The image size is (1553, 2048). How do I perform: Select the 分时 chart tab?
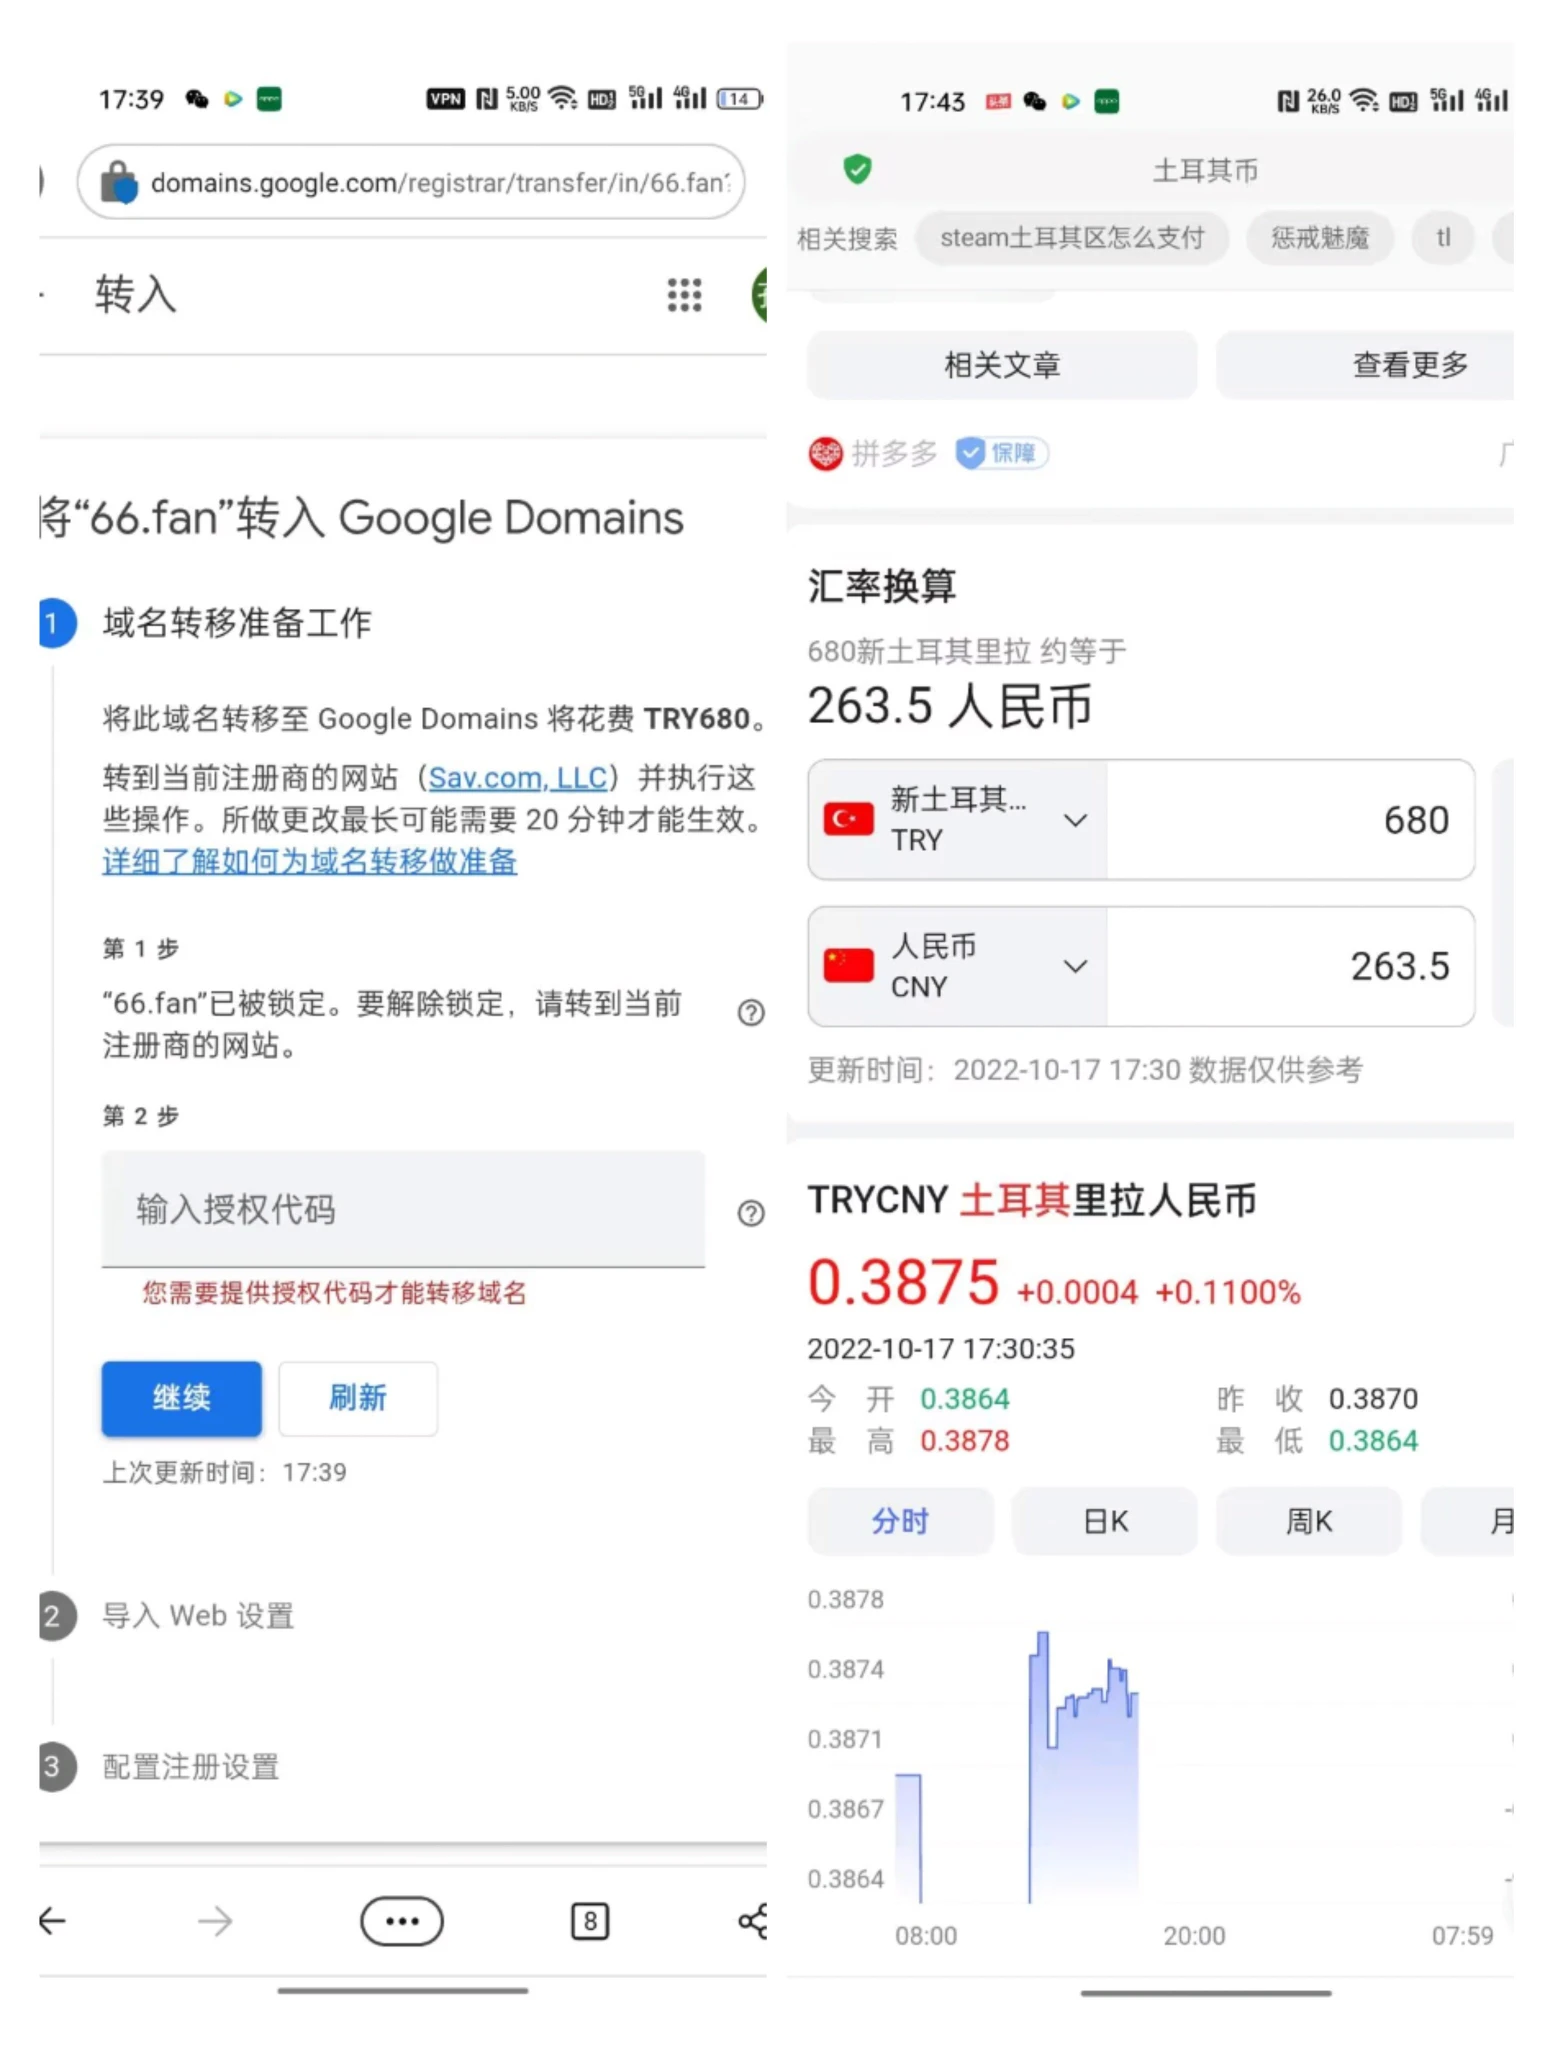tap(900, 1521)
